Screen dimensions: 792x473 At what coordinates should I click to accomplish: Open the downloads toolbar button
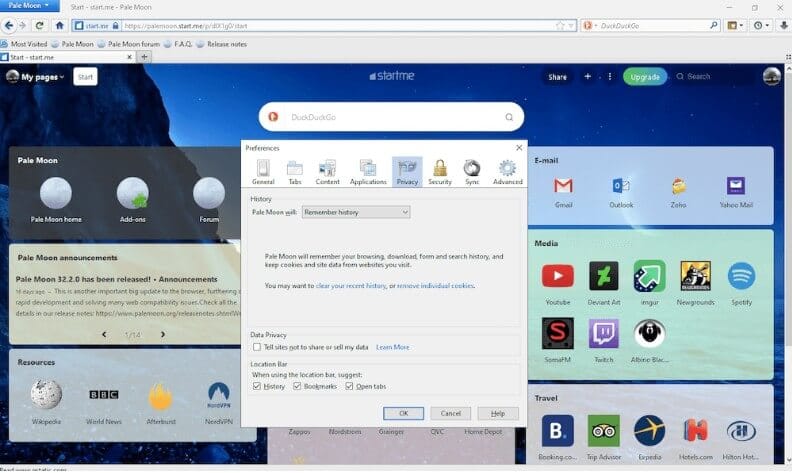coord(783,25)
